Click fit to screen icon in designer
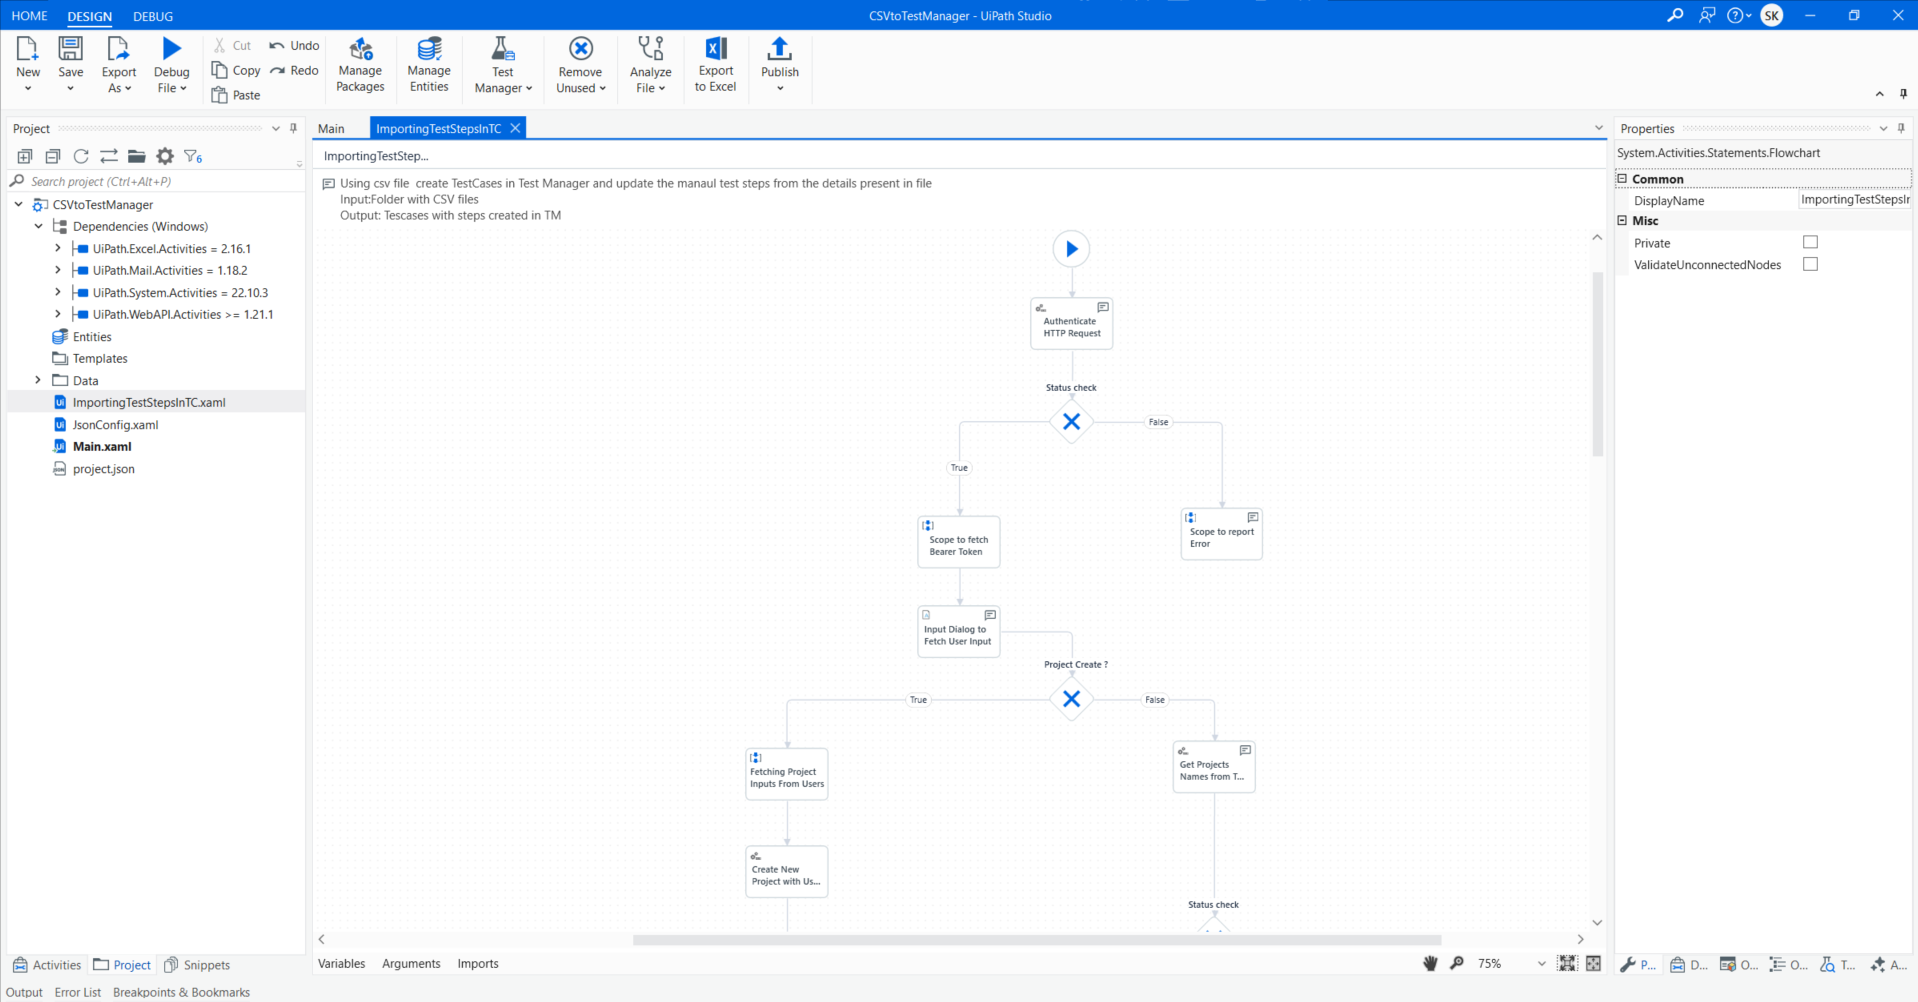This screenshot has height=1002, width=1918. pos(1567,963)
